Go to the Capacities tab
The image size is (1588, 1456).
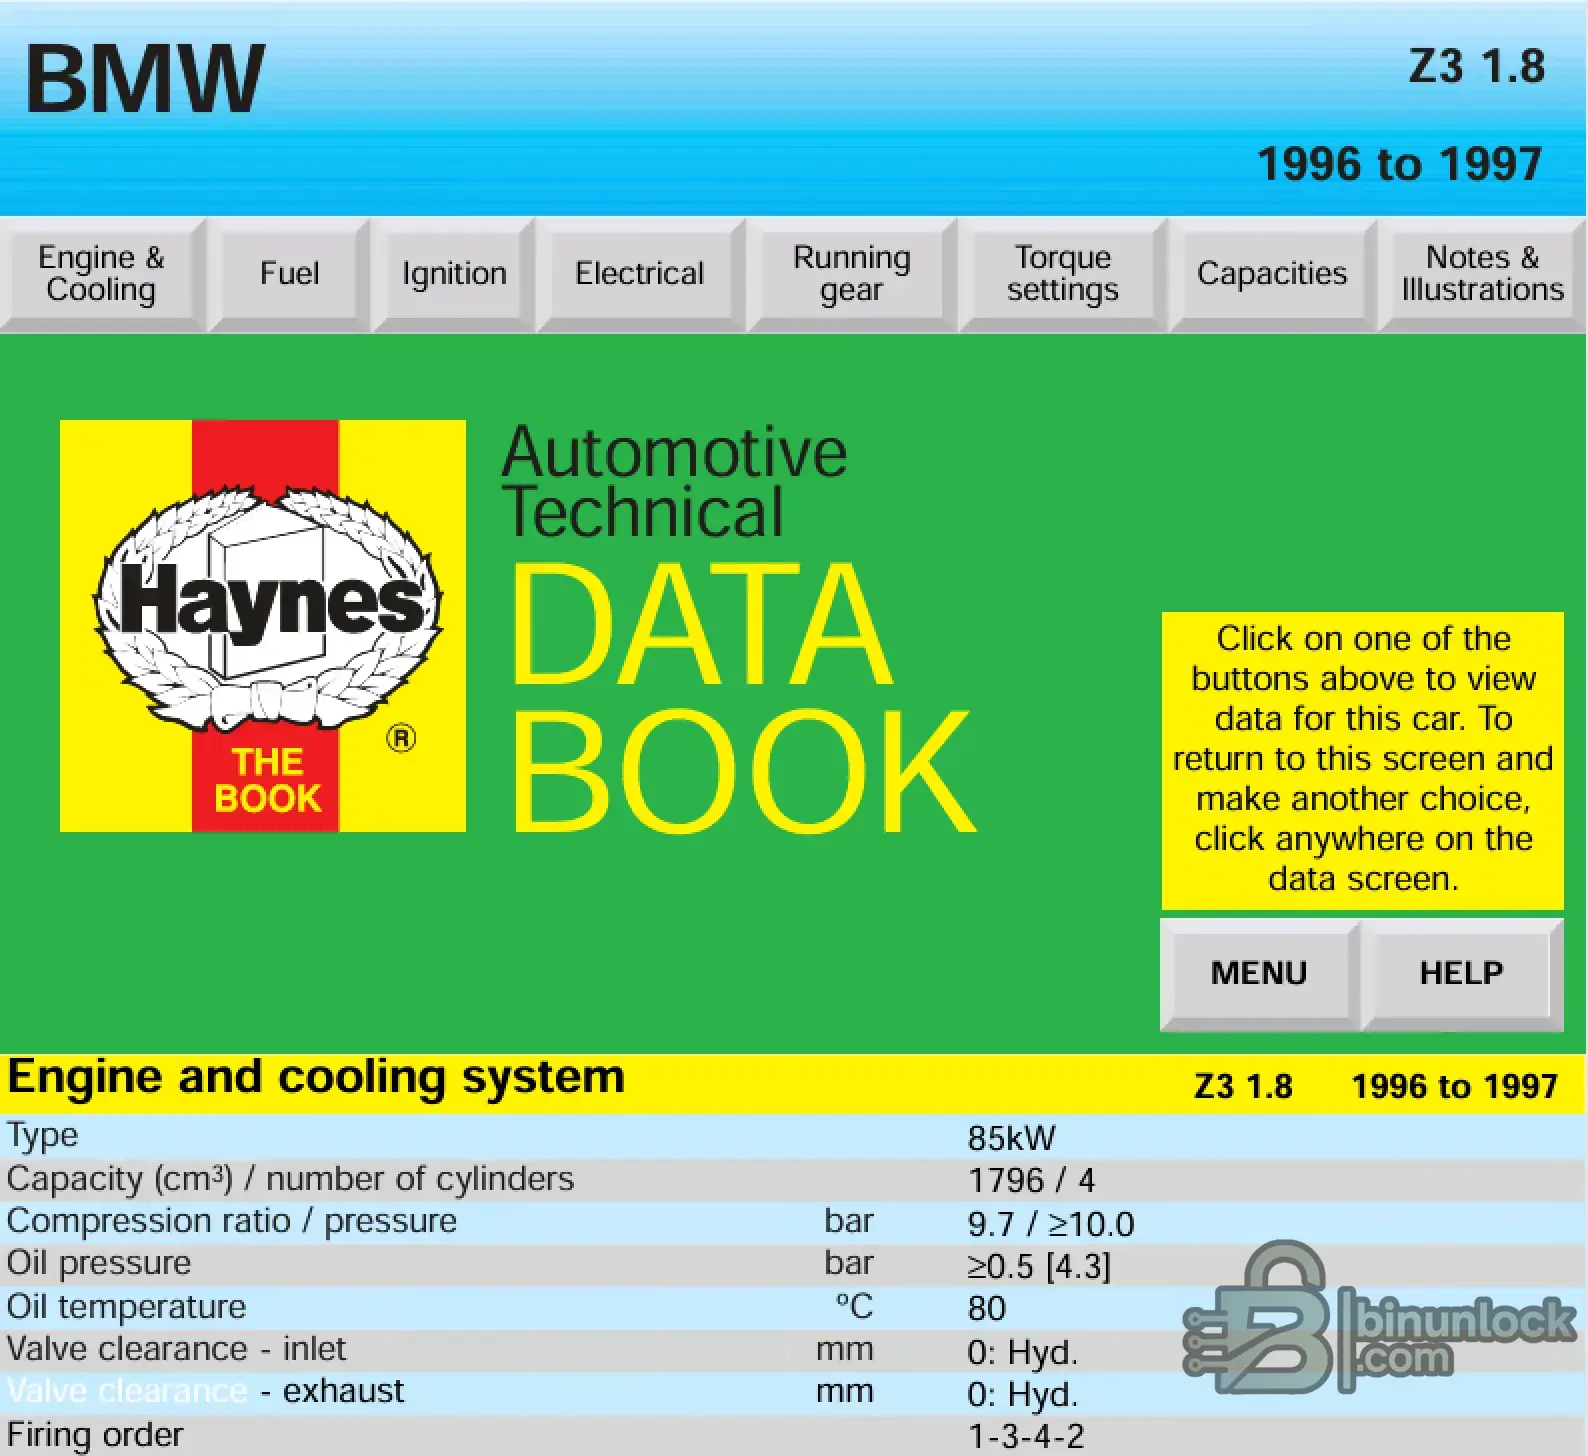[x=1272, y=274]
